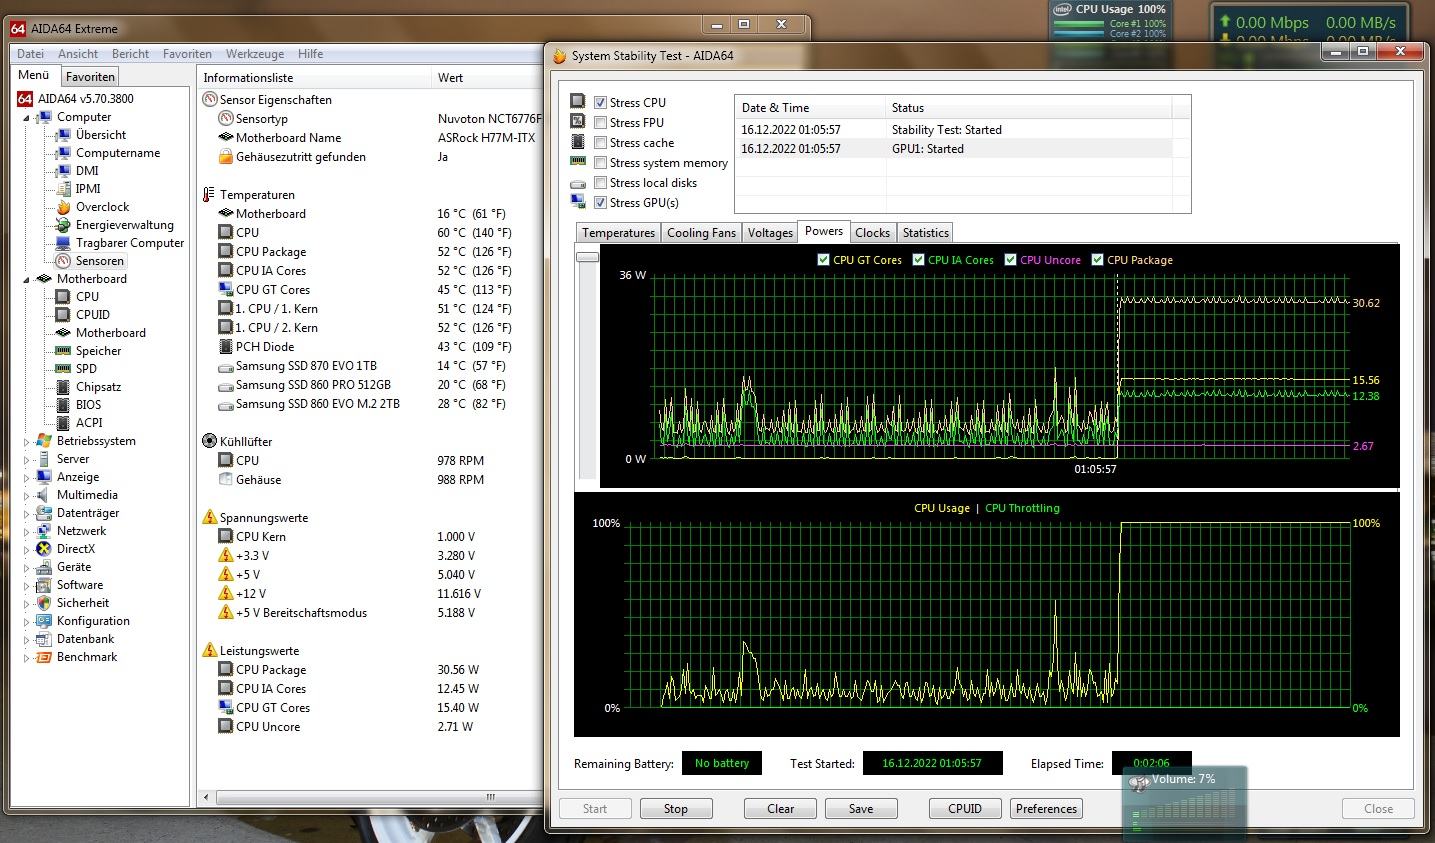Open the Hilfe menu
The image size is (1435, 843).
point(310,54)
